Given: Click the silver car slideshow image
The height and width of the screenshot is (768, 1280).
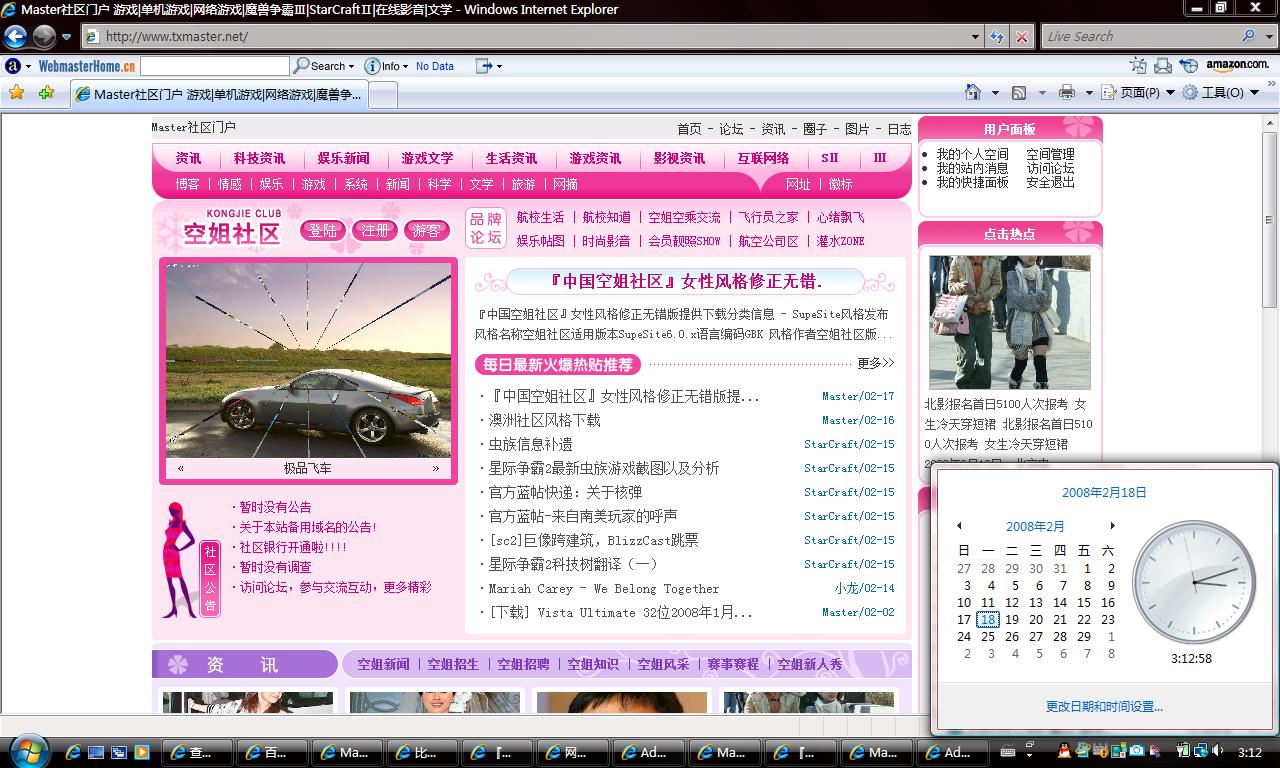Looking at the screenshot, I should tap(308, 360).
